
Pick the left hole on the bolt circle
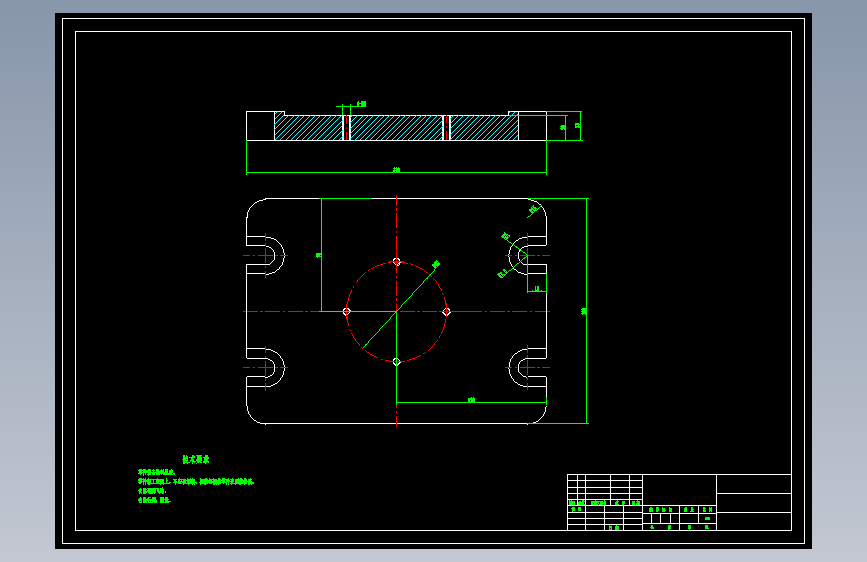coord(347,311)
